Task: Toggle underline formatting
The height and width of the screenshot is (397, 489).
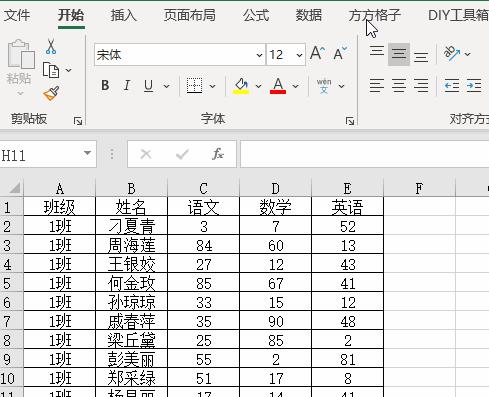Action: pos(149,86)
